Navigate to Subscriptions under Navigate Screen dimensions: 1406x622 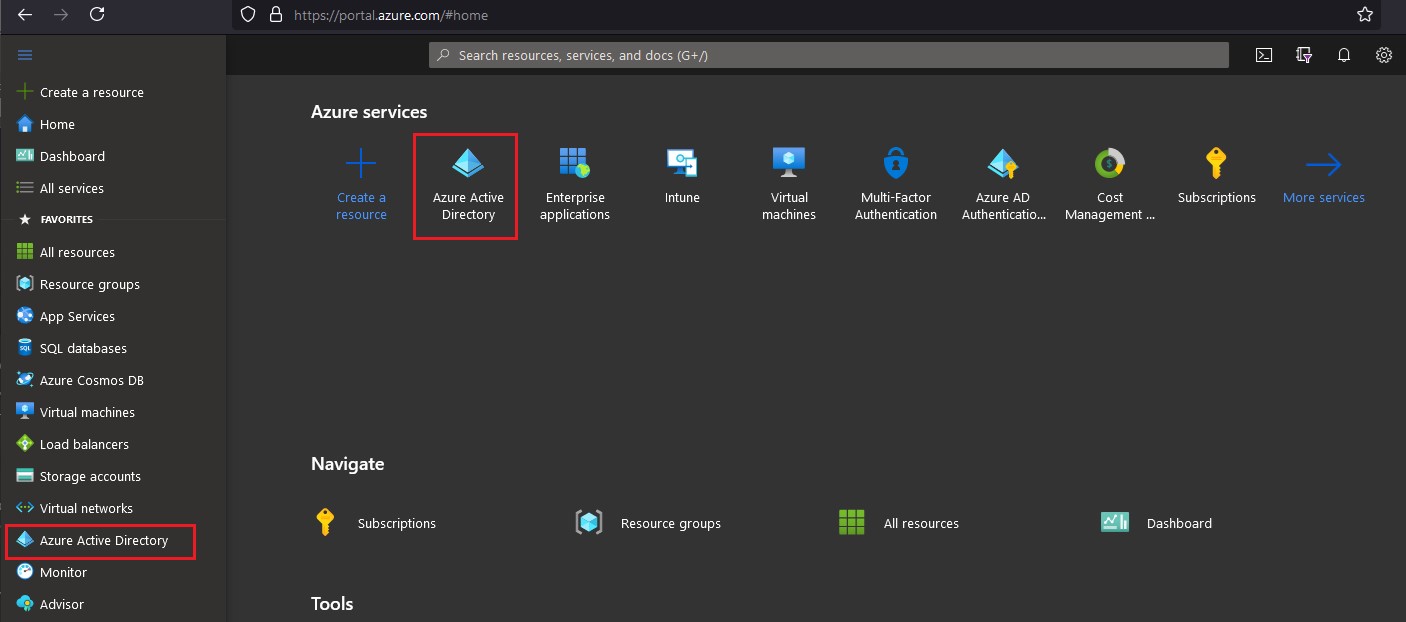click(375, 523)
